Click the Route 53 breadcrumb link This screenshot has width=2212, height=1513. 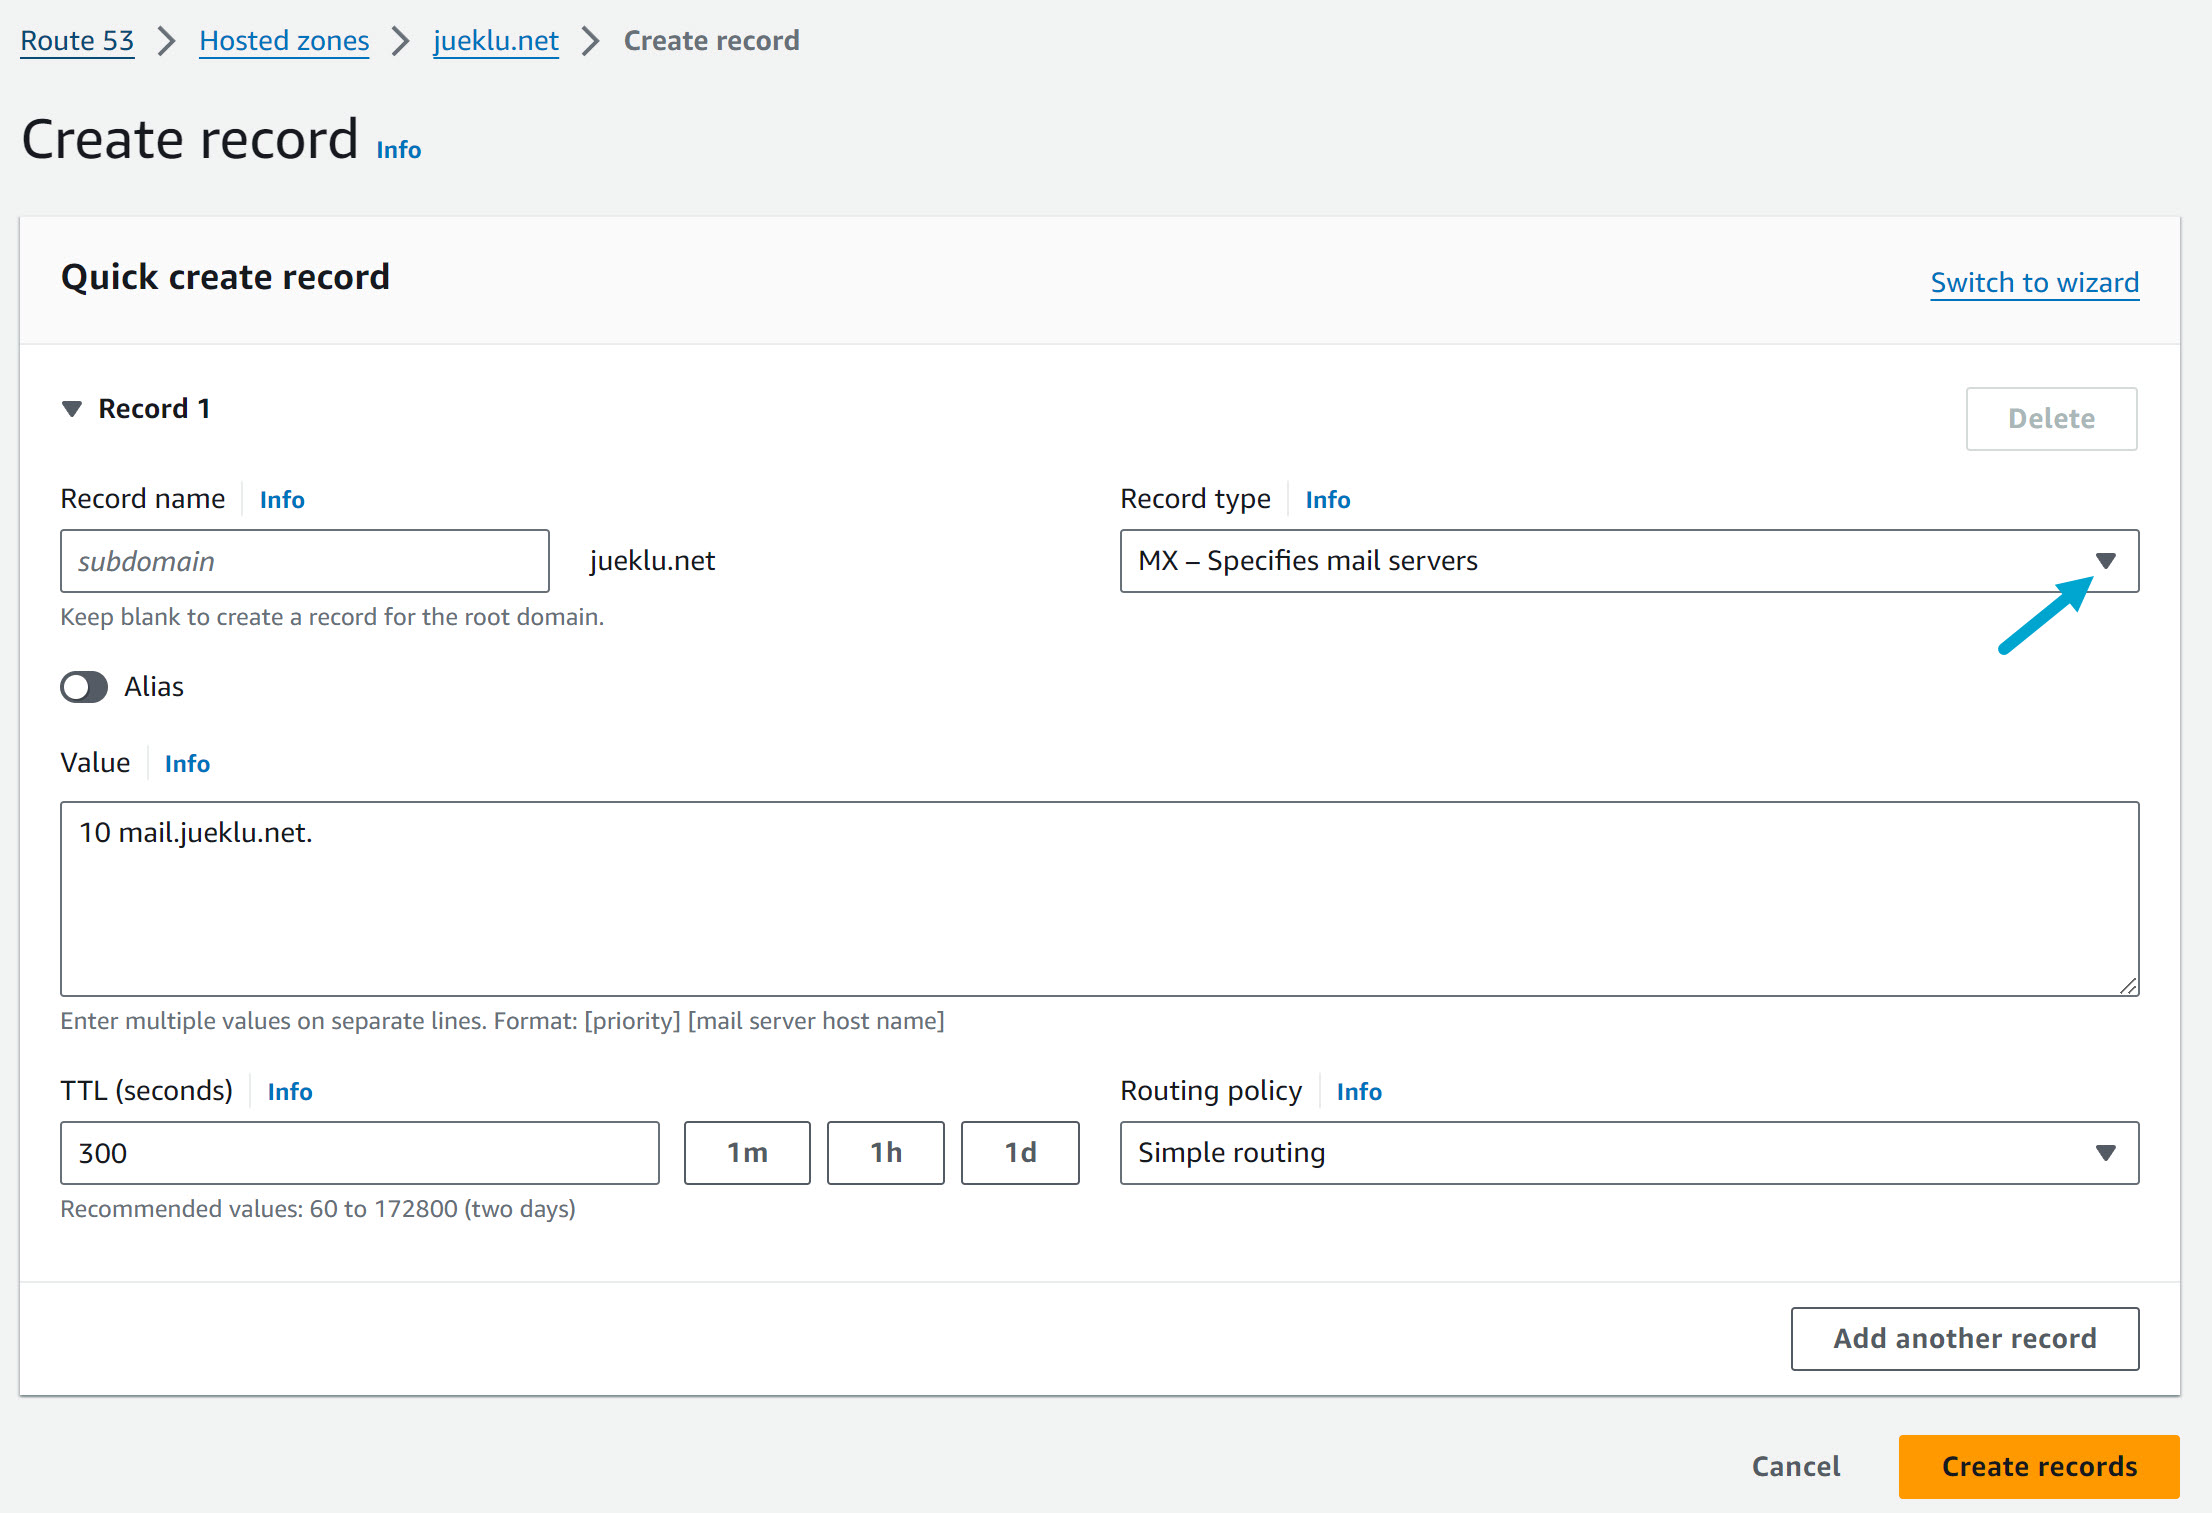[x=77, y=41]
